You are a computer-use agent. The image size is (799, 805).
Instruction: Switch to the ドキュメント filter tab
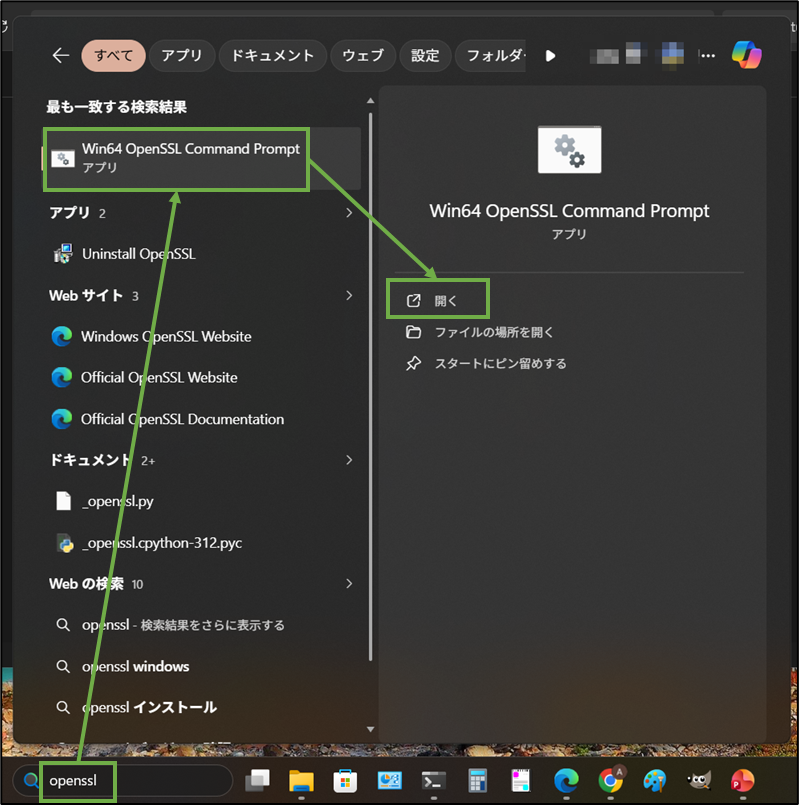[x=273, y=55]
